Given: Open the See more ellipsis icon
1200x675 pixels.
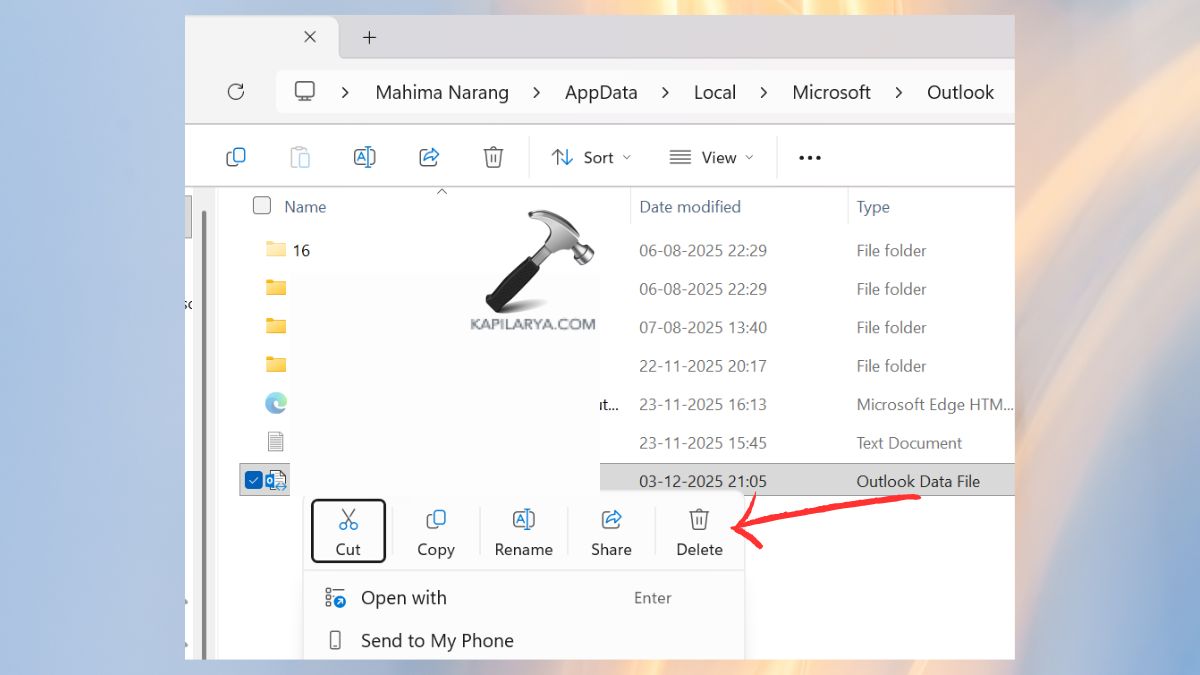Looking at the screenshot, I should point(809,157).
